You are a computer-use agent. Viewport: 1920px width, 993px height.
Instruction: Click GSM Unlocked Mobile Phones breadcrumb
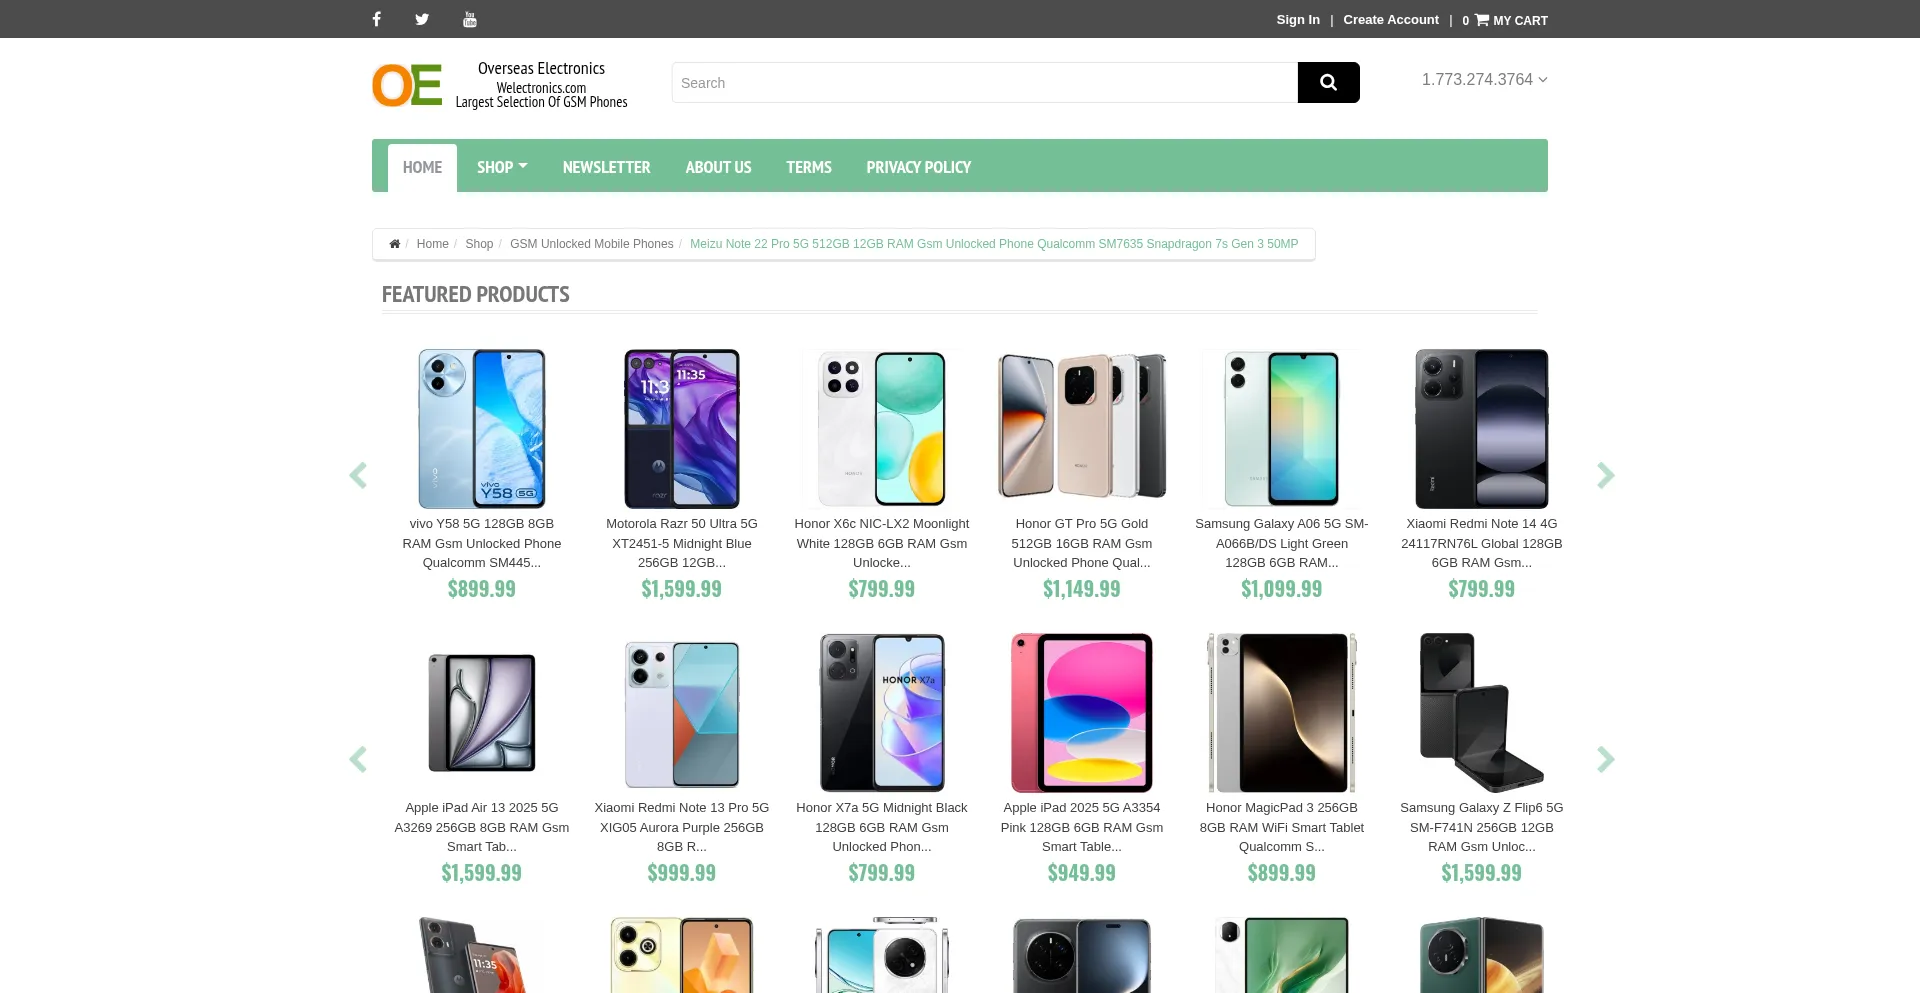coord(592,244)
